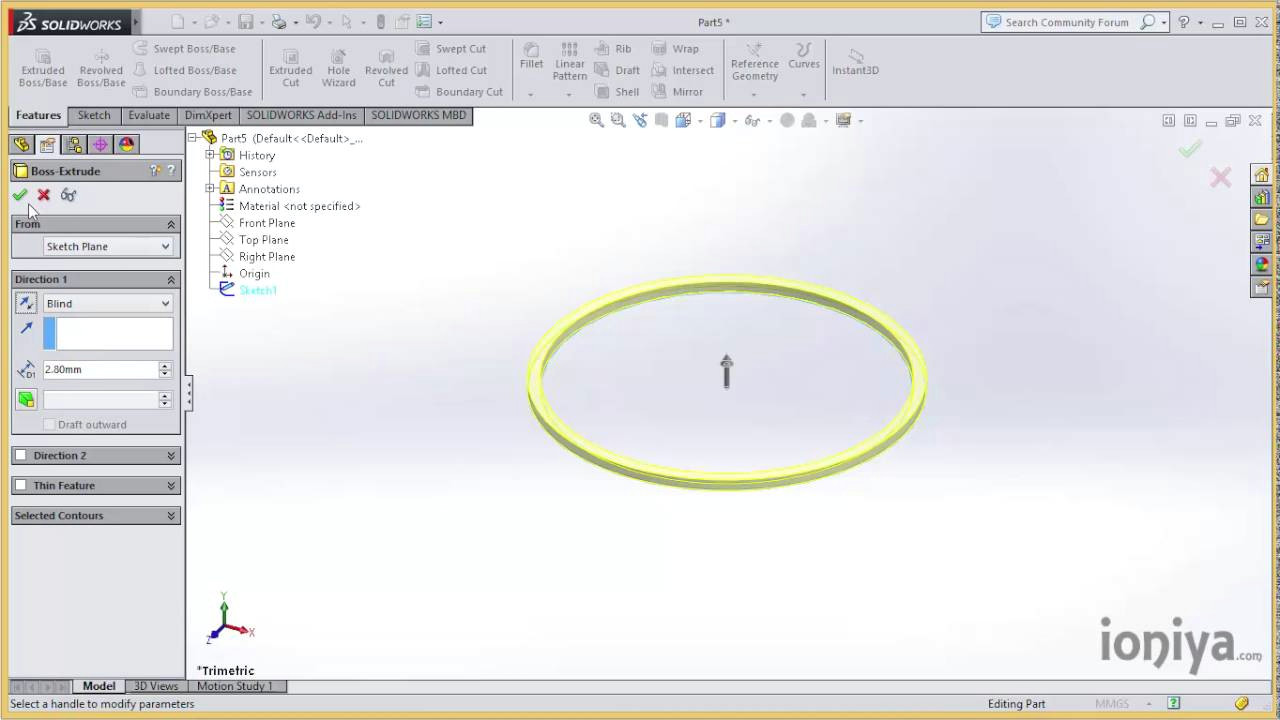Expand History node in feature tree
This screenshot has height=720, width=1280.
point(210,155)
